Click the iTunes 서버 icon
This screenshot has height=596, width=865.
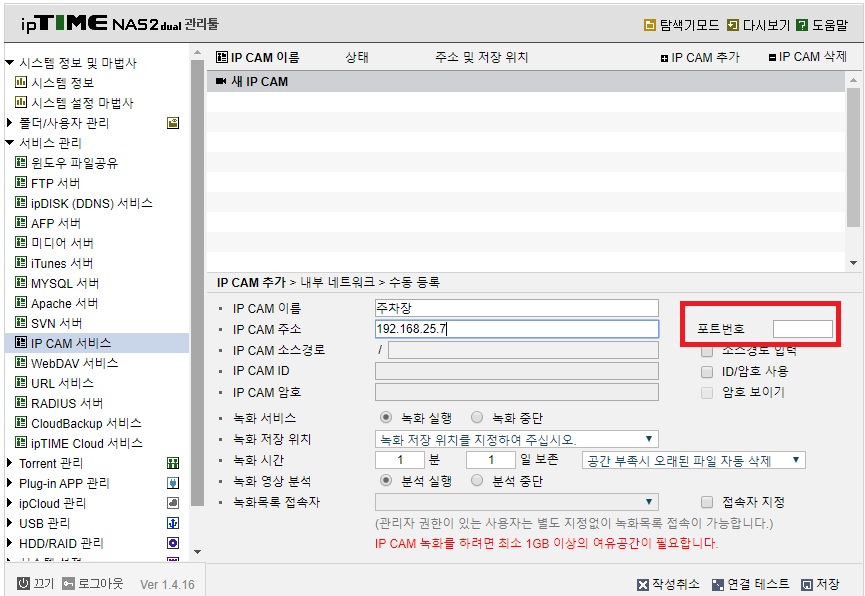point(21,262)
